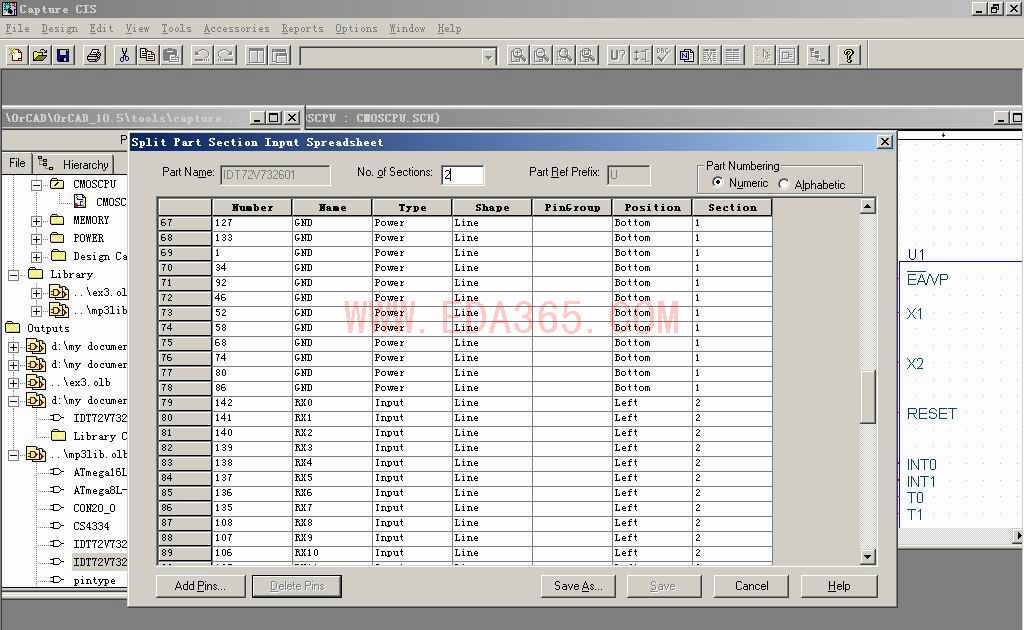
Task: Click the spreadsheet scrollbar up arrow
Action: [867, 206]
